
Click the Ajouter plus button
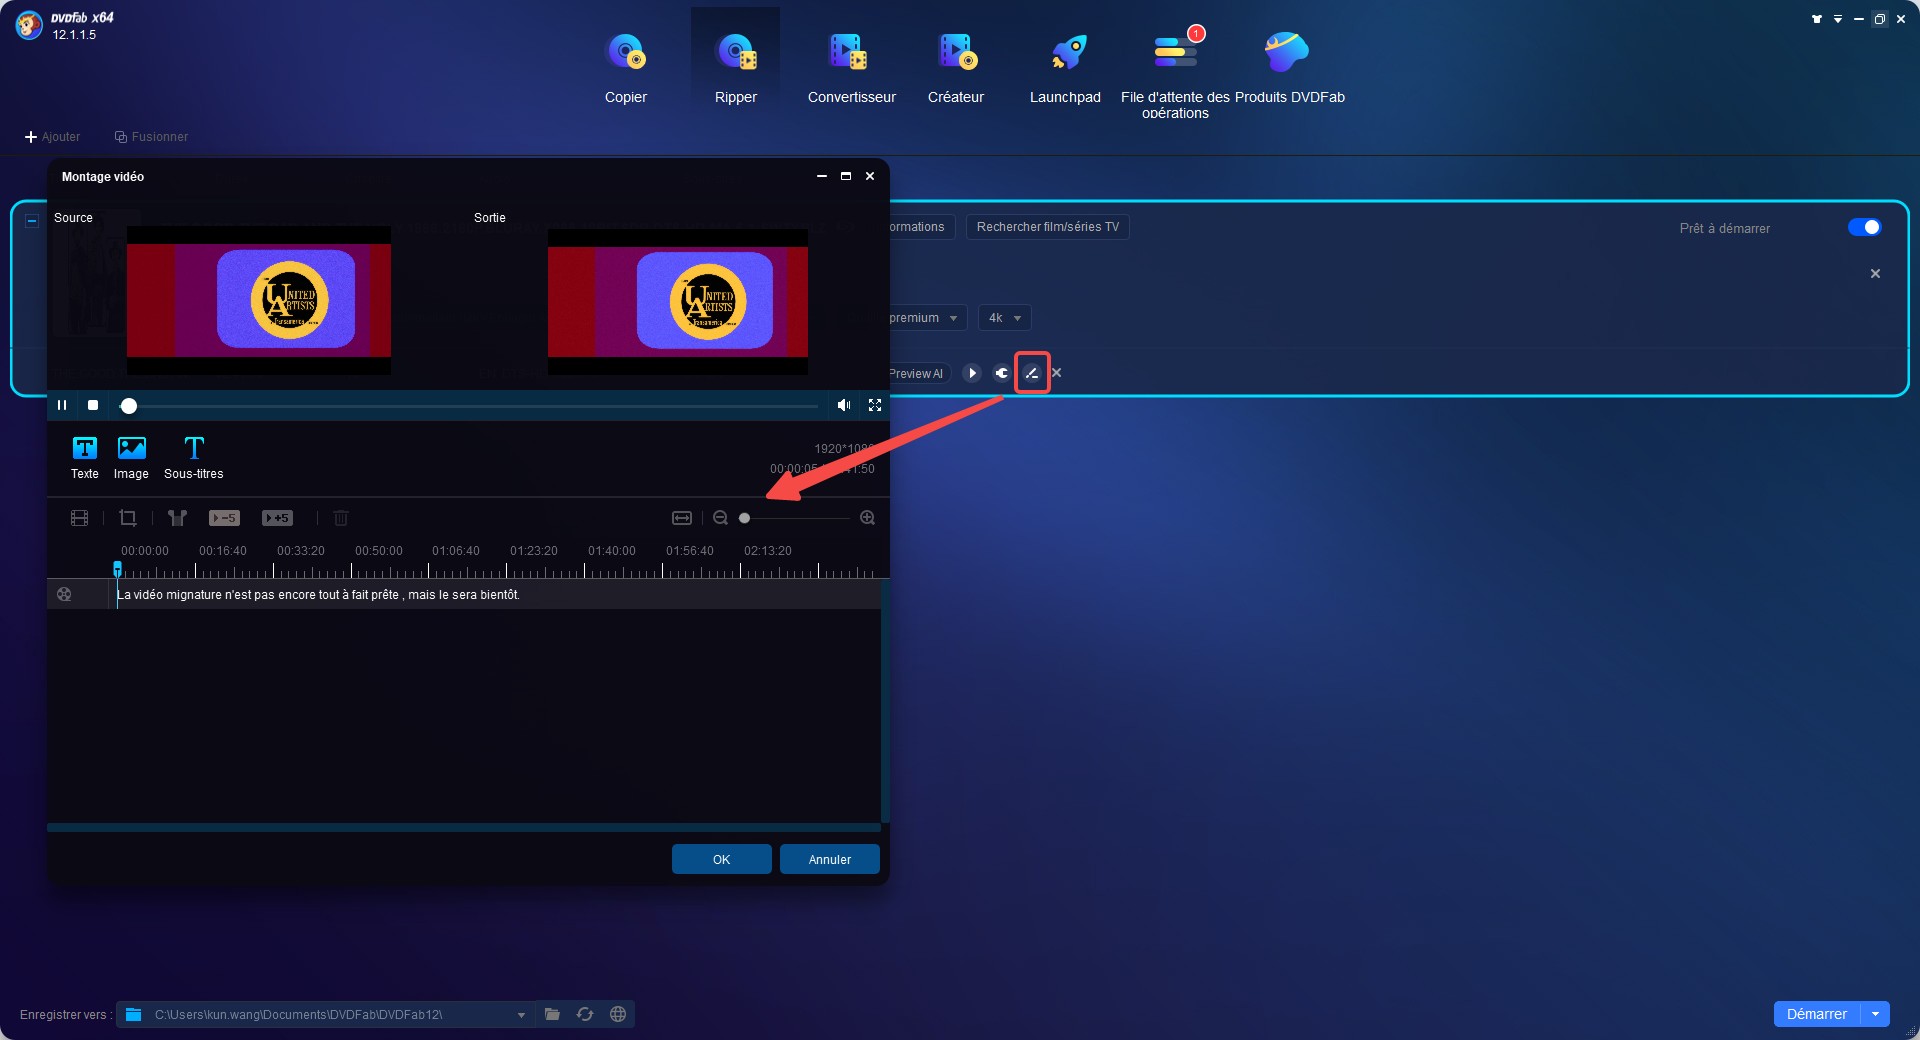click(x=52, y=137)
